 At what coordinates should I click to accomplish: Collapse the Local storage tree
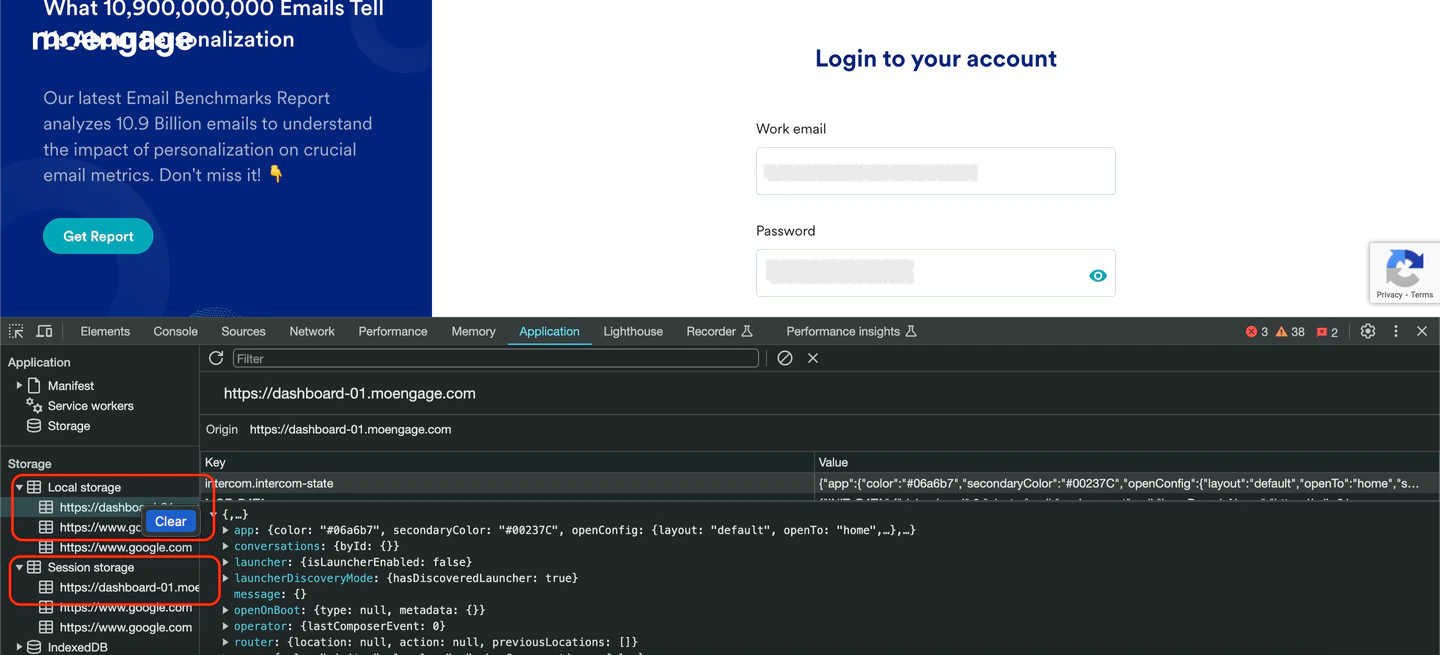click(19, 487)
